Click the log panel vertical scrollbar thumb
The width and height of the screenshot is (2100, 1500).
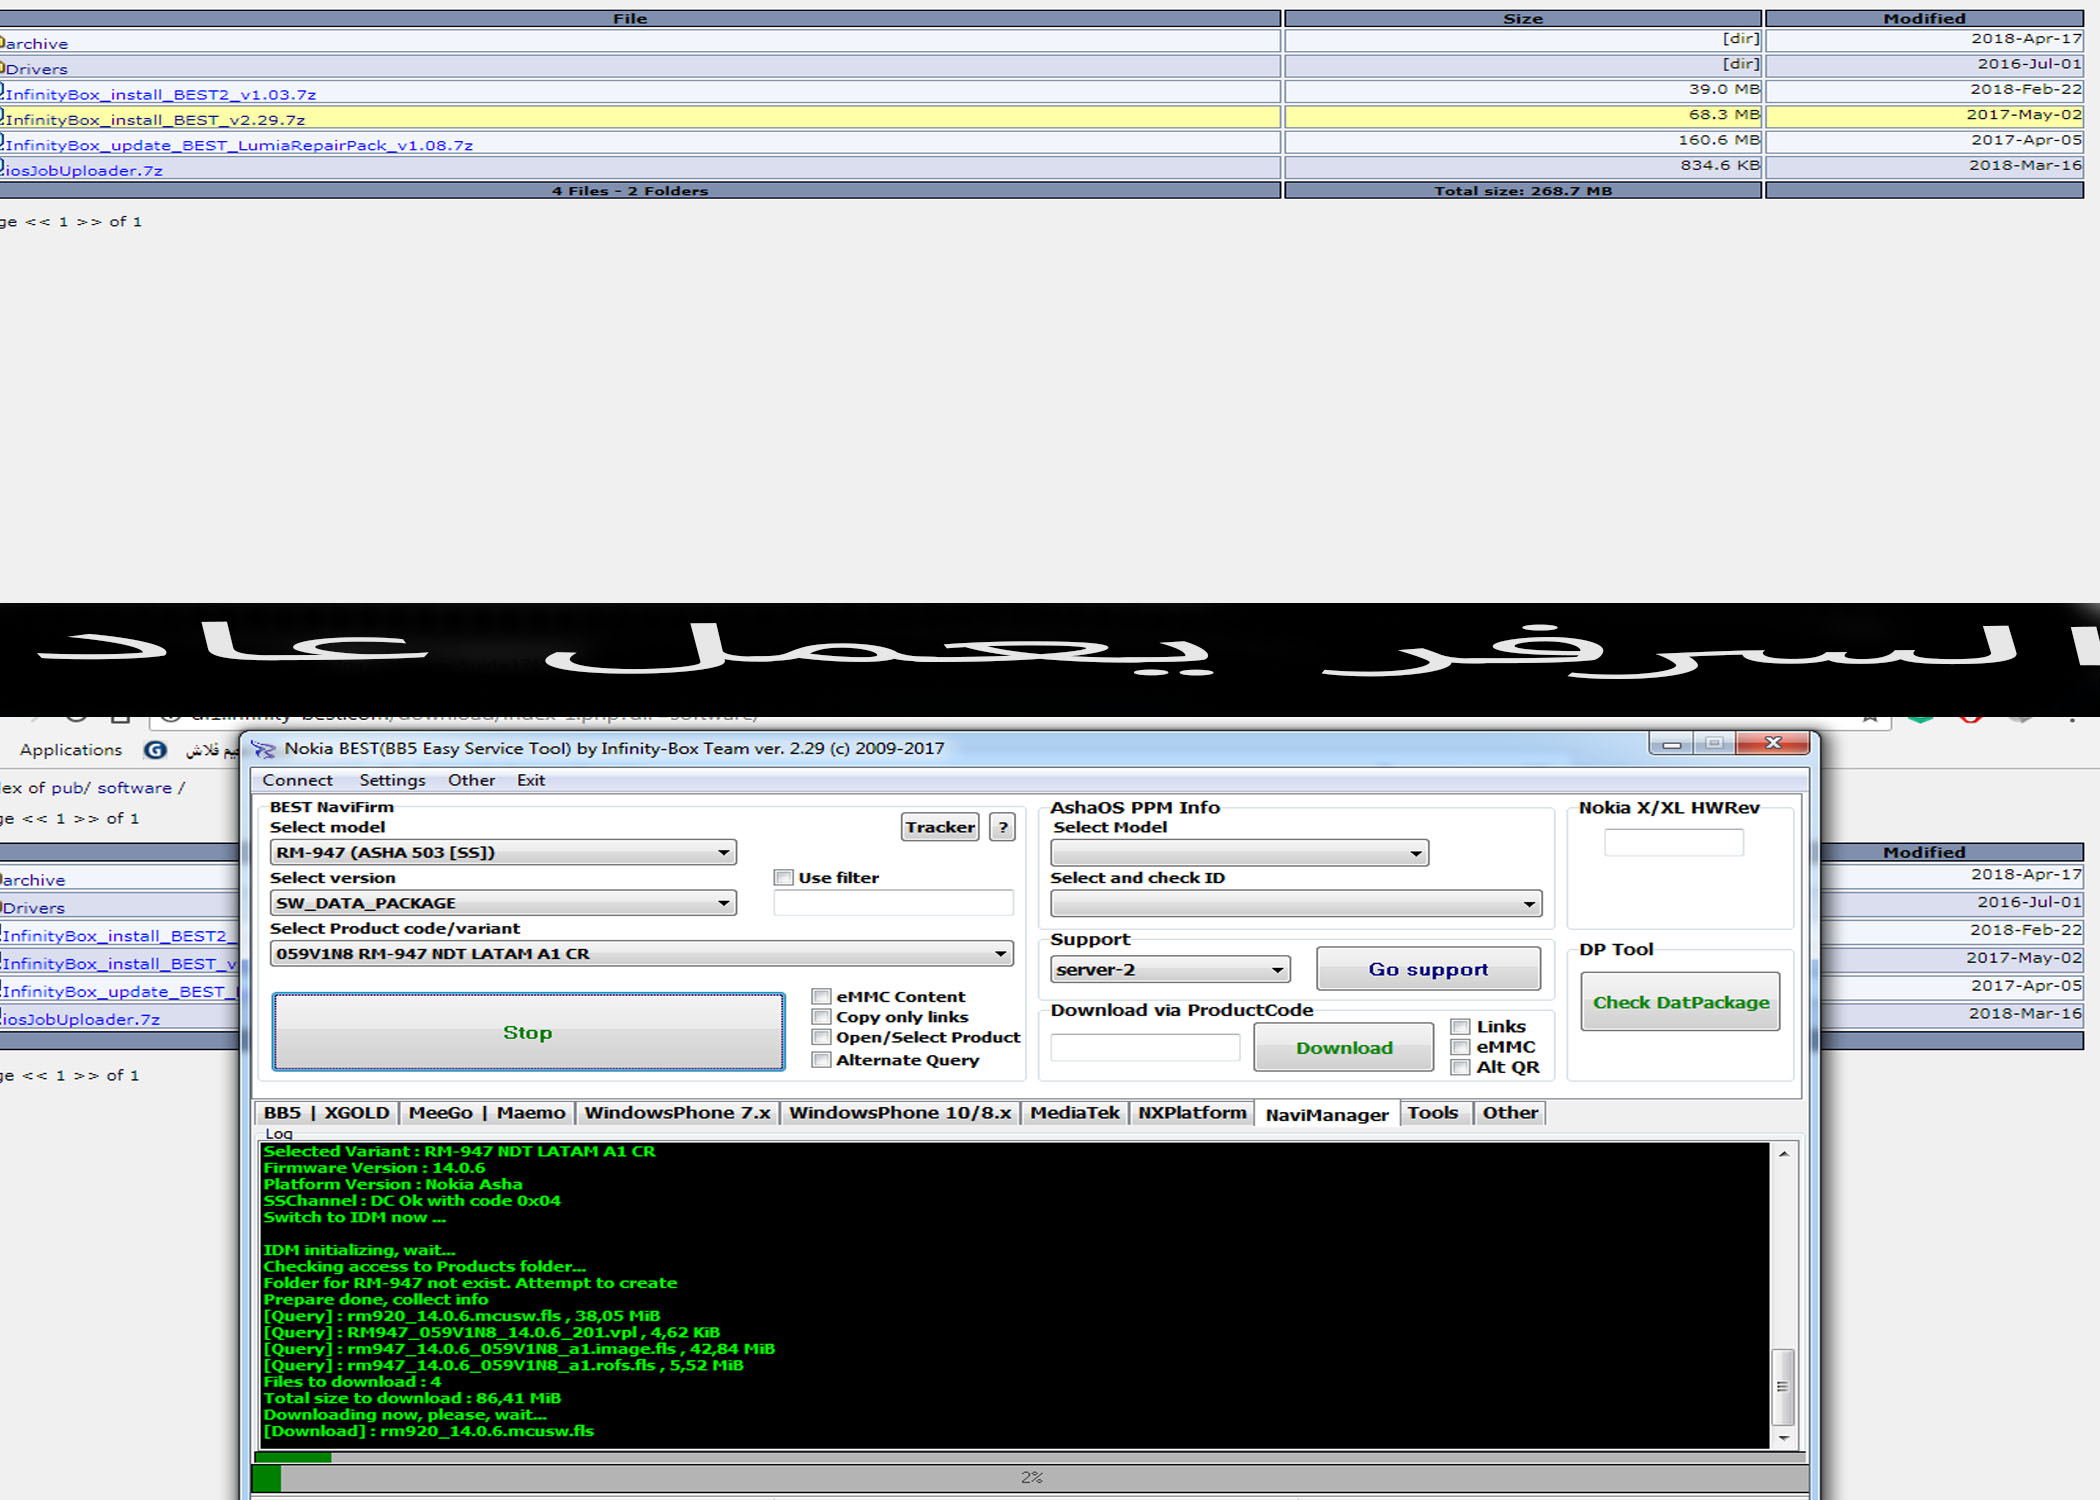point(1783,1387)
